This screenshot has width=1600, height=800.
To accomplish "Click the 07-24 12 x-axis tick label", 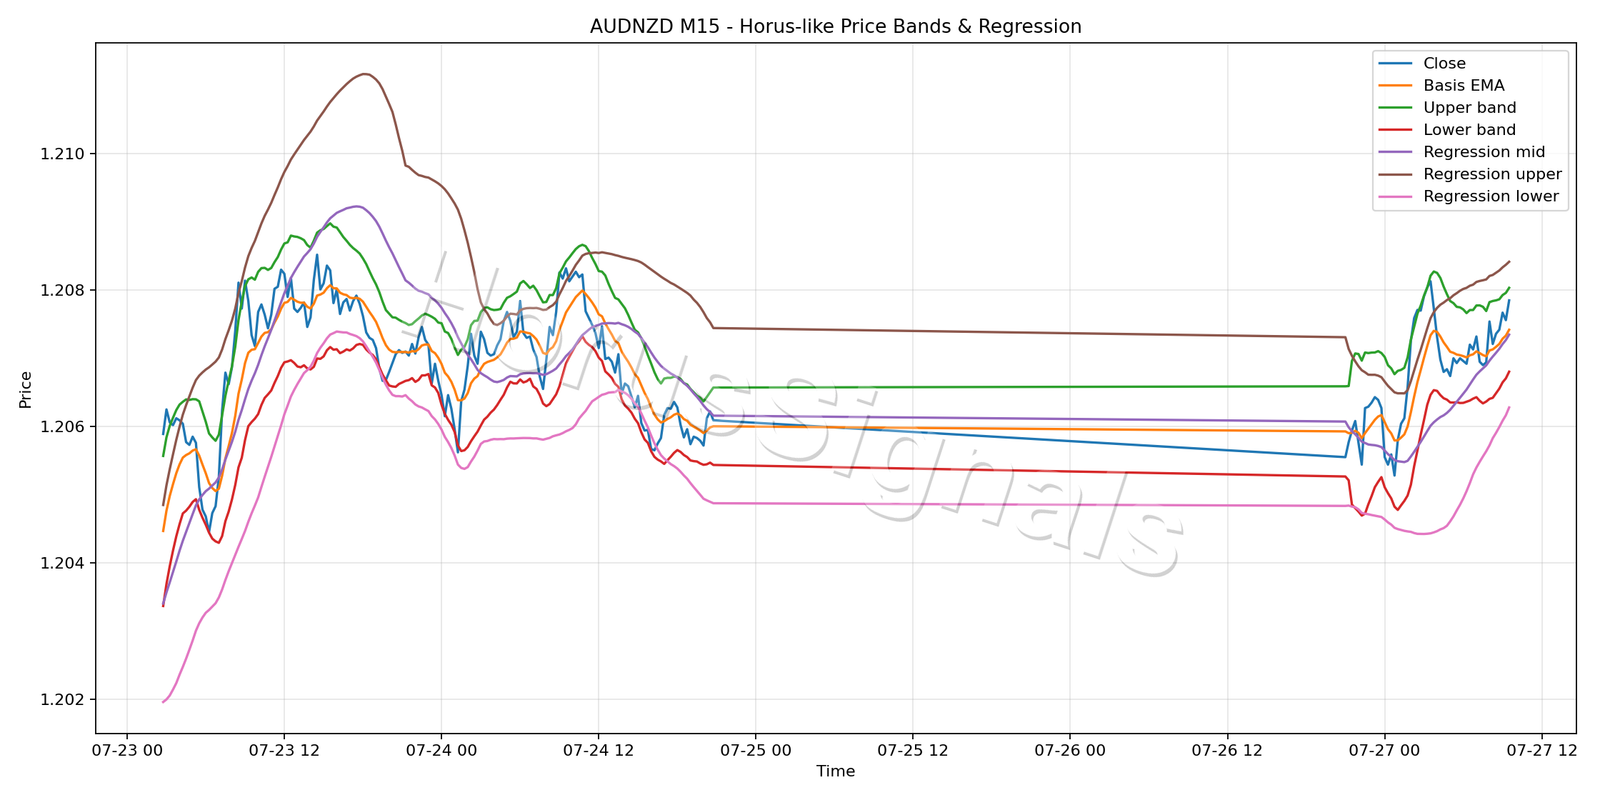I will point(598,749).
